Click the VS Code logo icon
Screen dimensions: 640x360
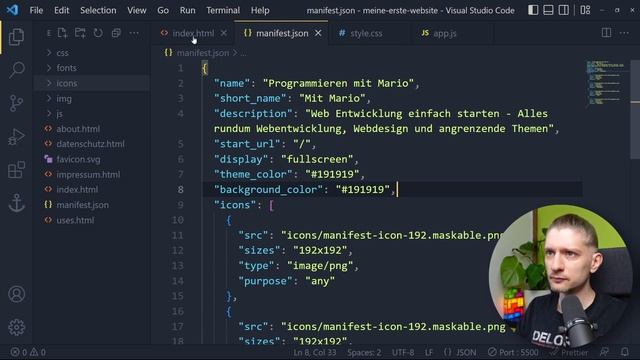point(12,10)
